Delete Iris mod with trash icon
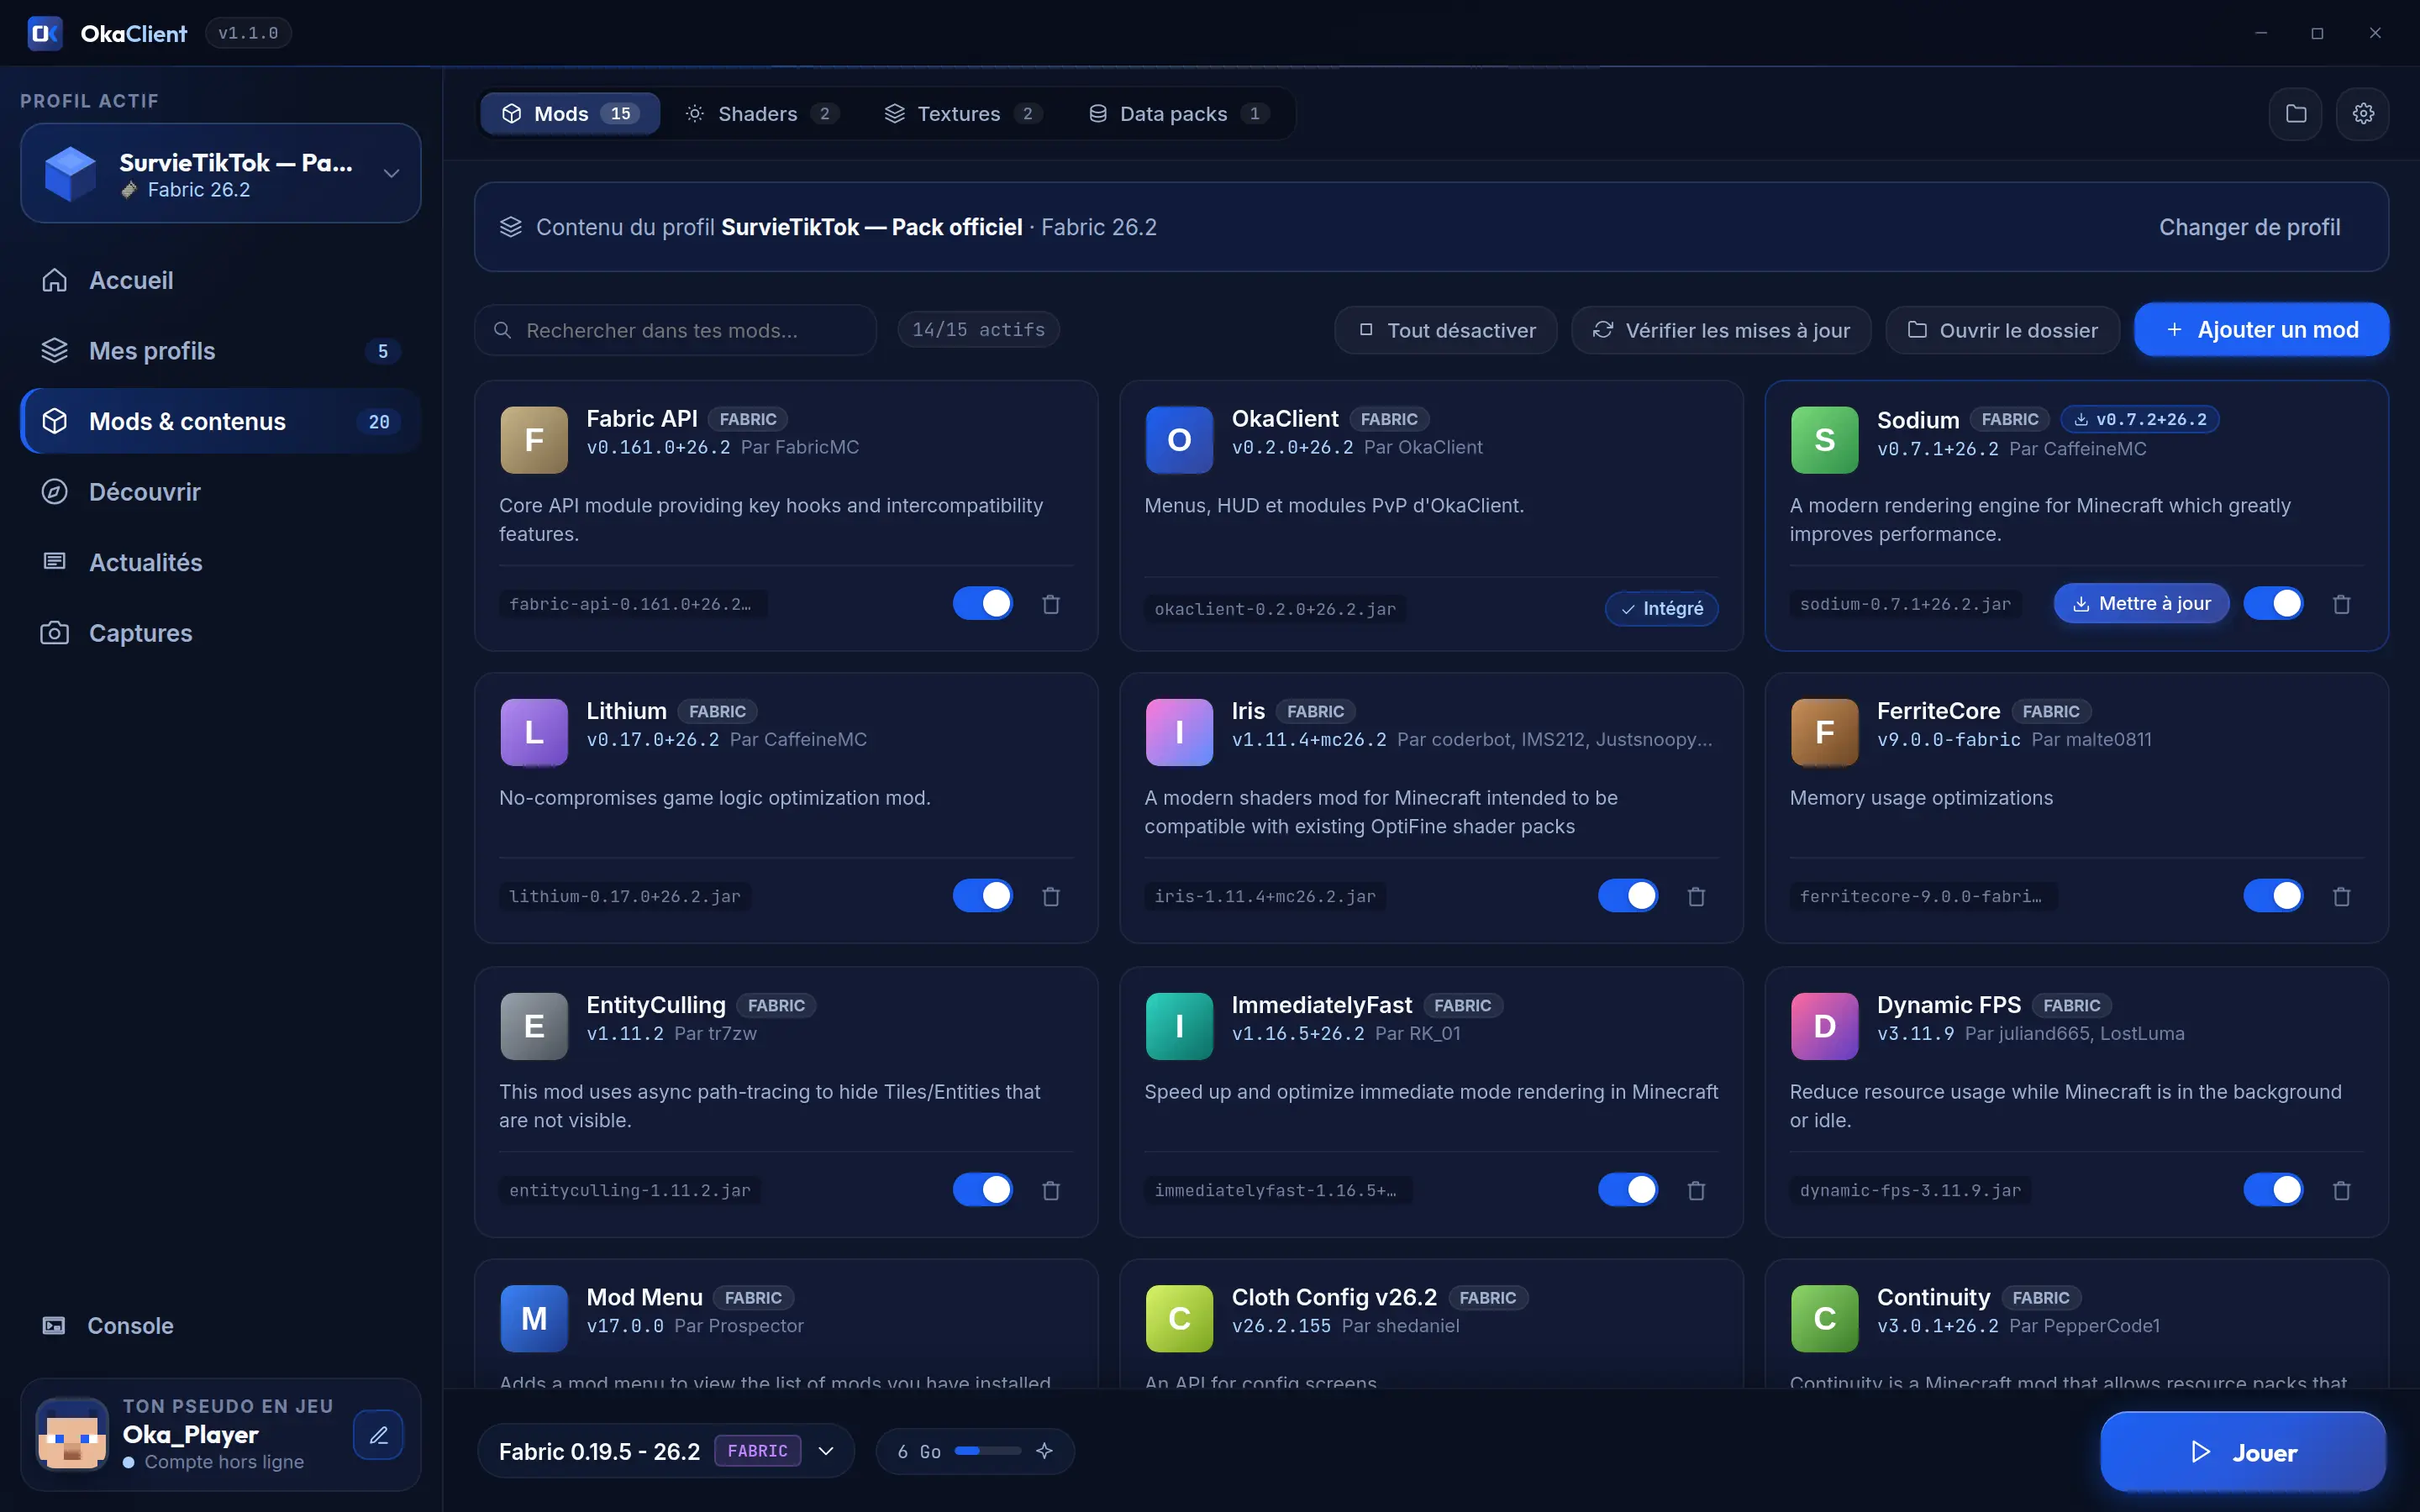Viewport: 2420px width, 1512px height. [1696, 896]
